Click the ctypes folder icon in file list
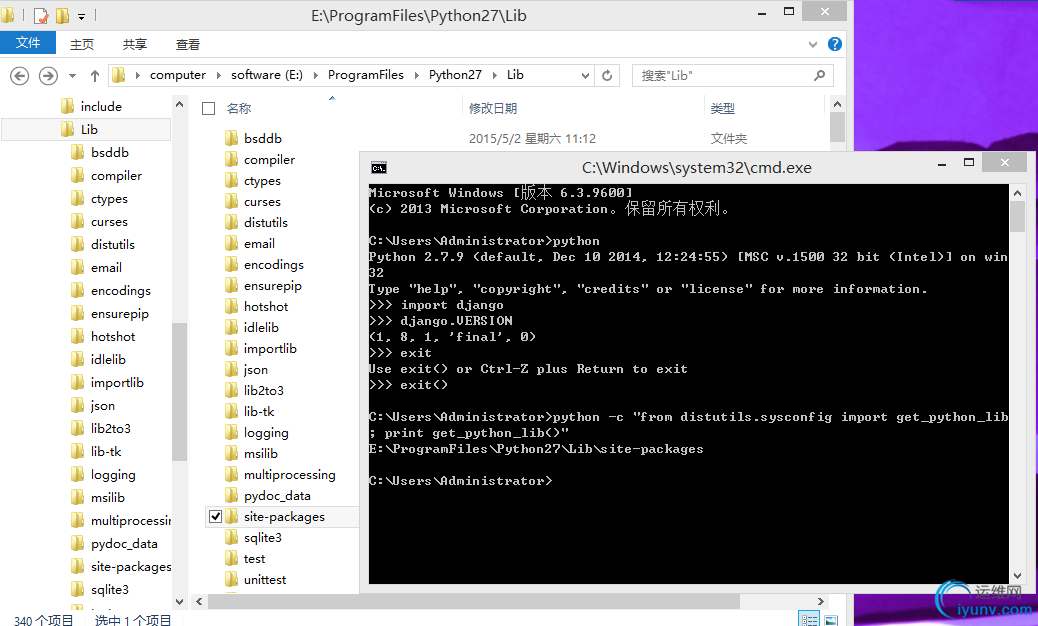This screenshot has width=1038, height=626. [x=231, y=181]
